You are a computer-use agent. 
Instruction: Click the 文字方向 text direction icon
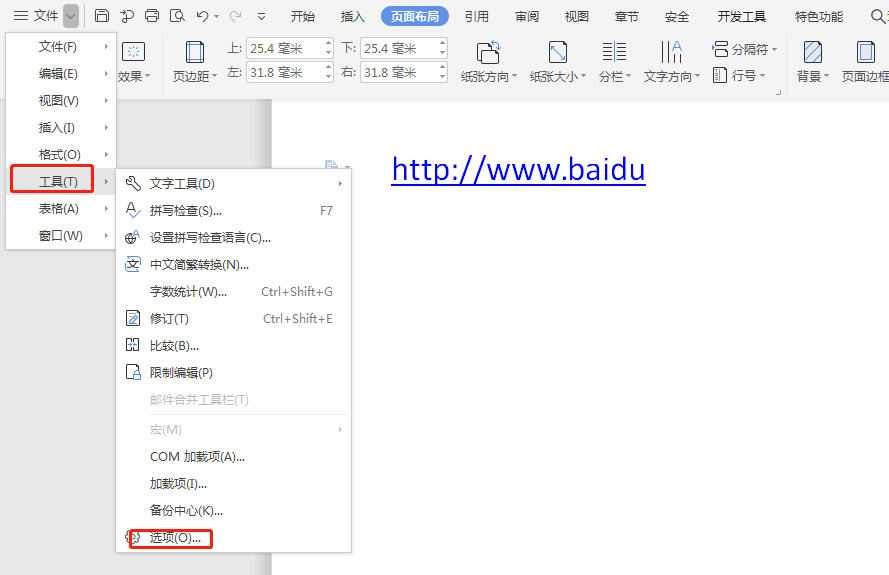[x=671, y=52]
